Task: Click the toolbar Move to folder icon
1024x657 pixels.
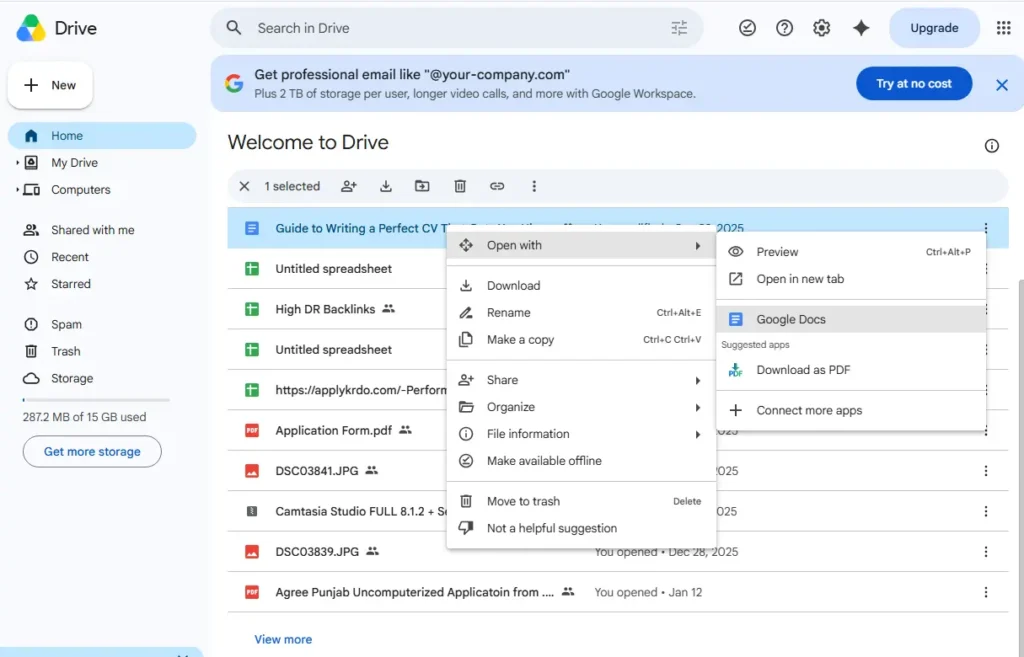Action: [x=423, y=186]
